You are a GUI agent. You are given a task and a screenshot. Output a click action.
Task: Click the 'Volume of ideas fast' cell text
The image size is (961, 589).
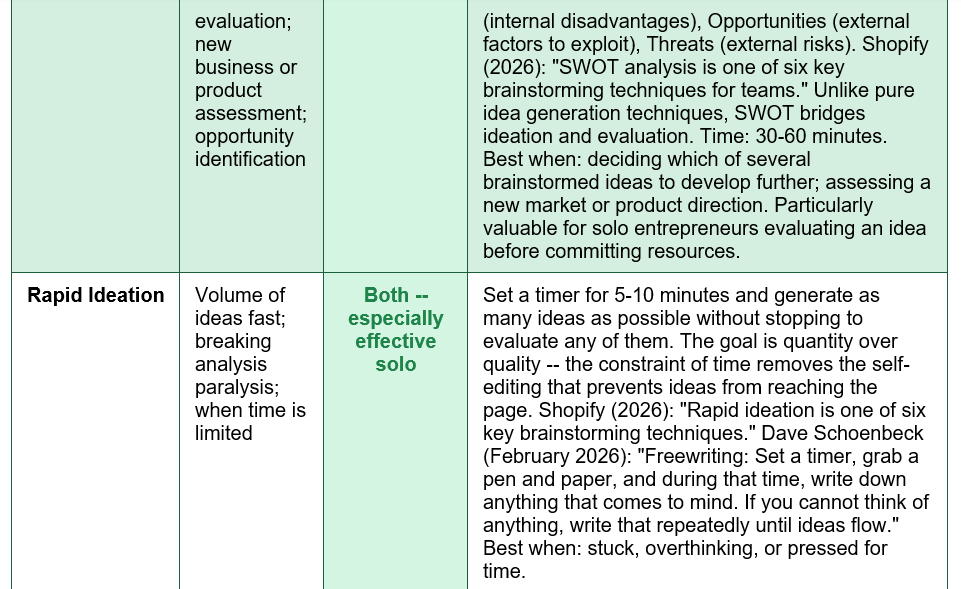coord(240,306)
